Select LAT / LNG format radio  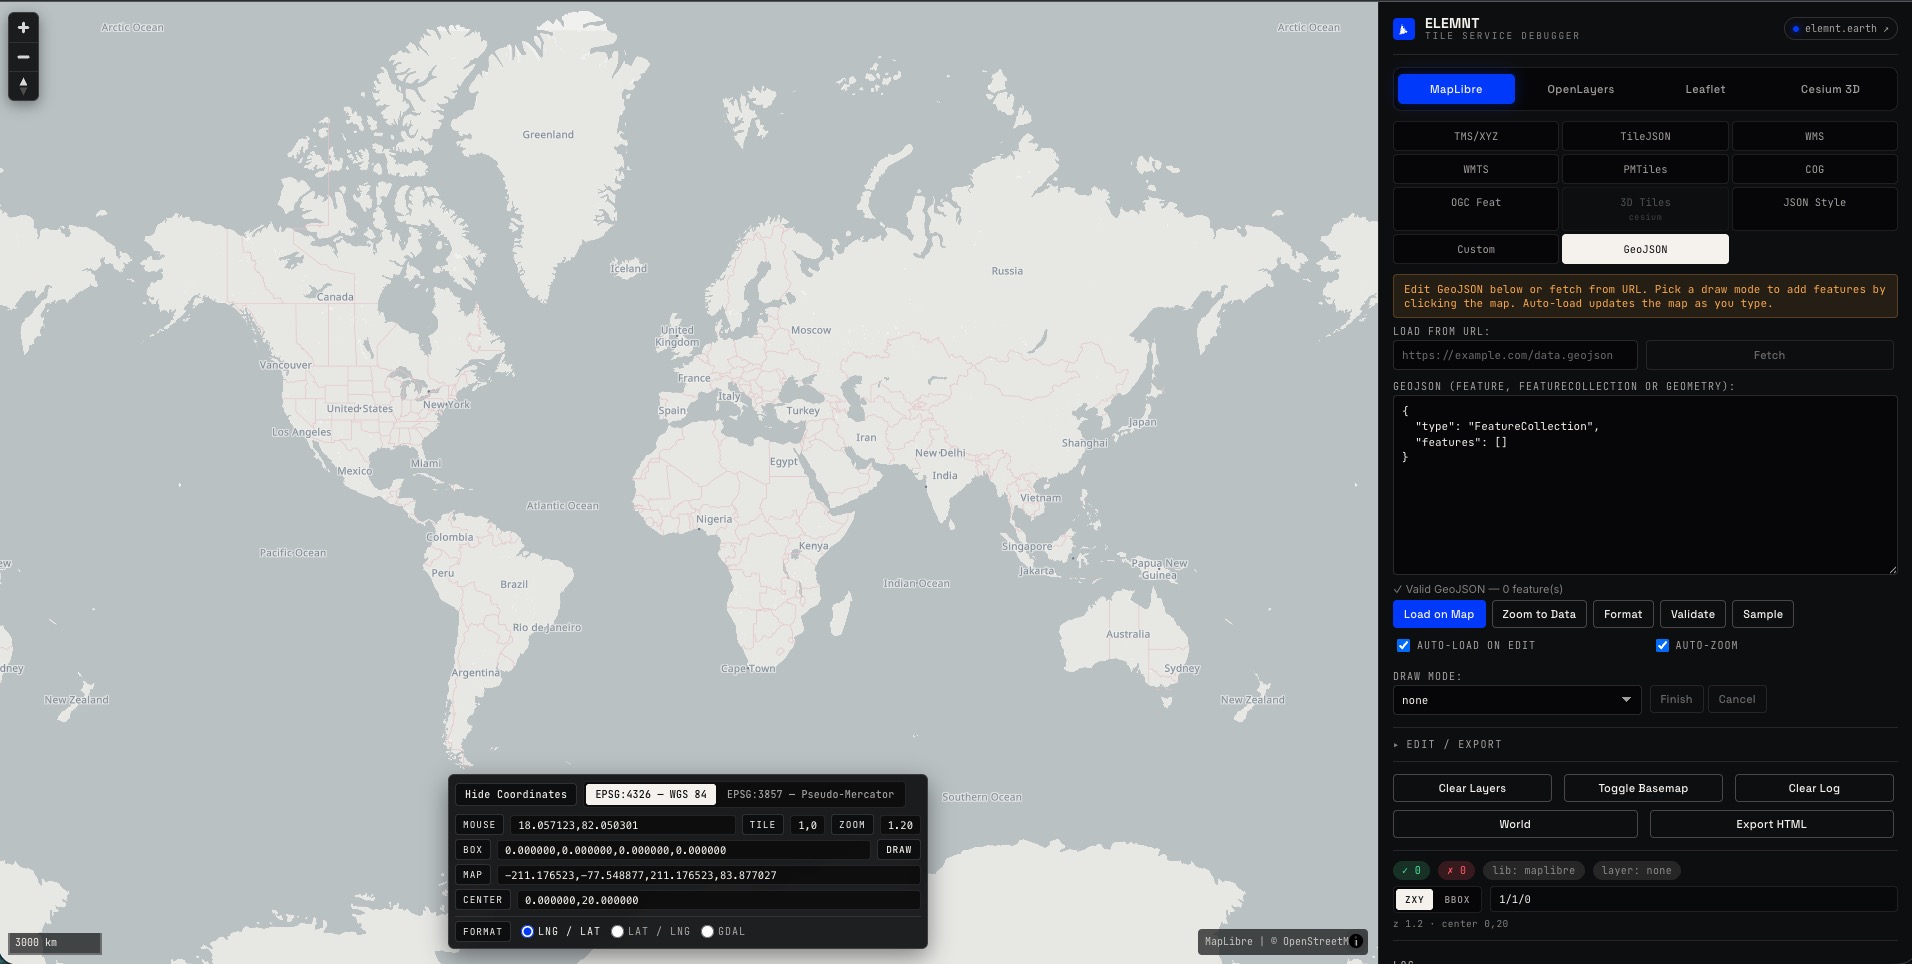tap(617, 931)
